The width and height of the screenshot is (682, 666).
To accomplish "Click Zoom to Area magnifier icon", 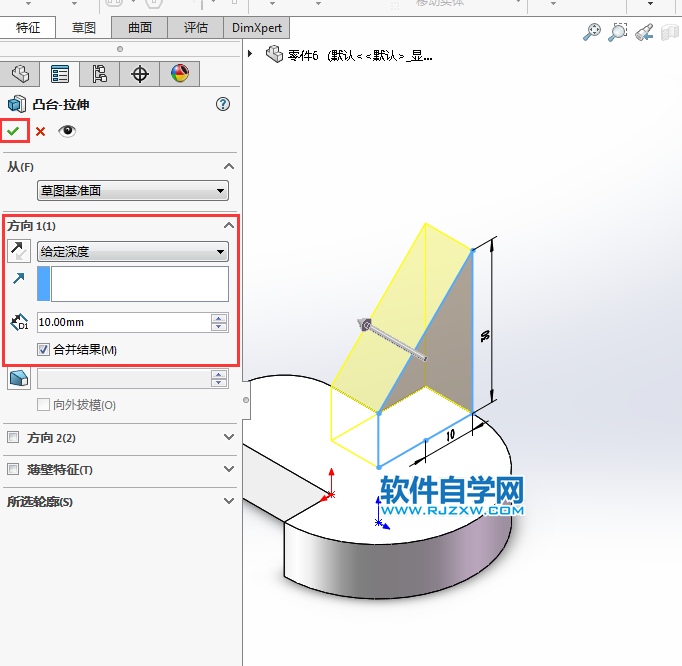I will click(x=618, y=32).
